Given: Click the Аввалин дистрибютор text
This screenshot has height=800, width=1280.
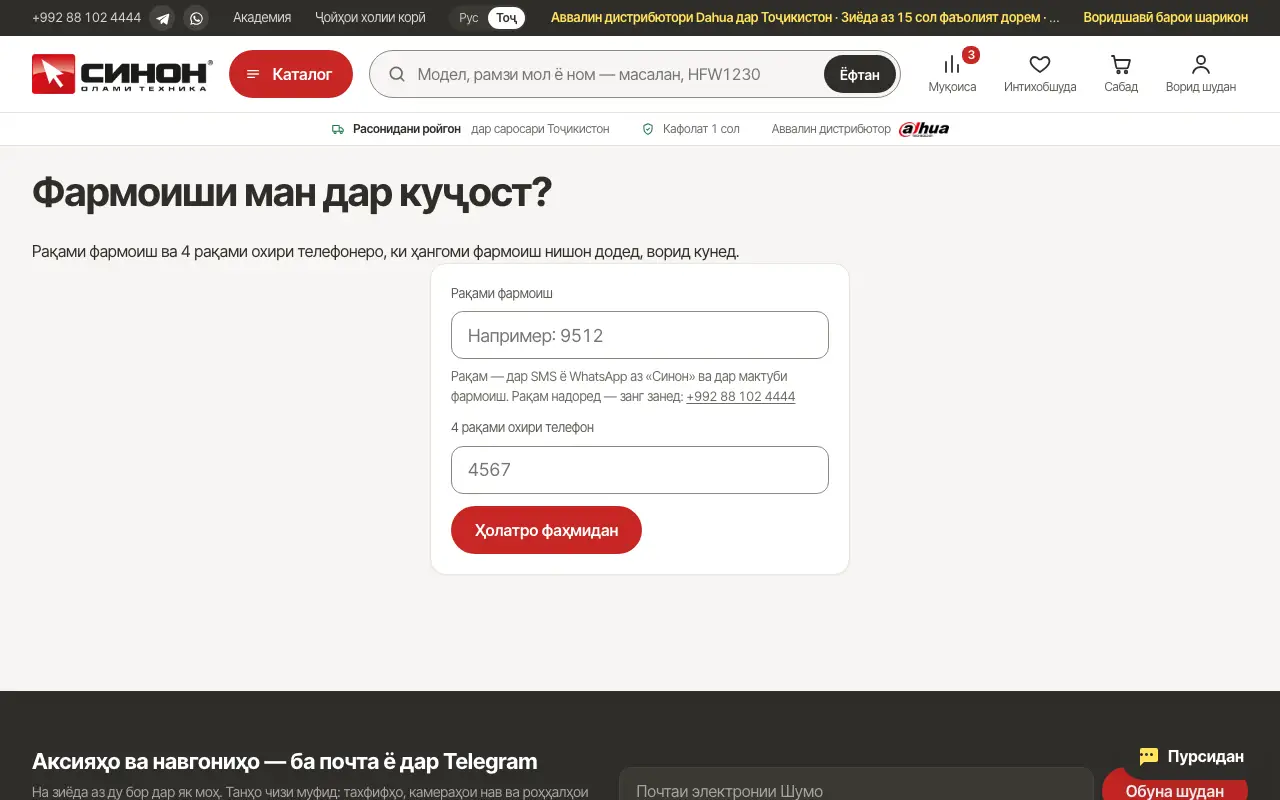Looking at the screenshot, I should [831, 129].
